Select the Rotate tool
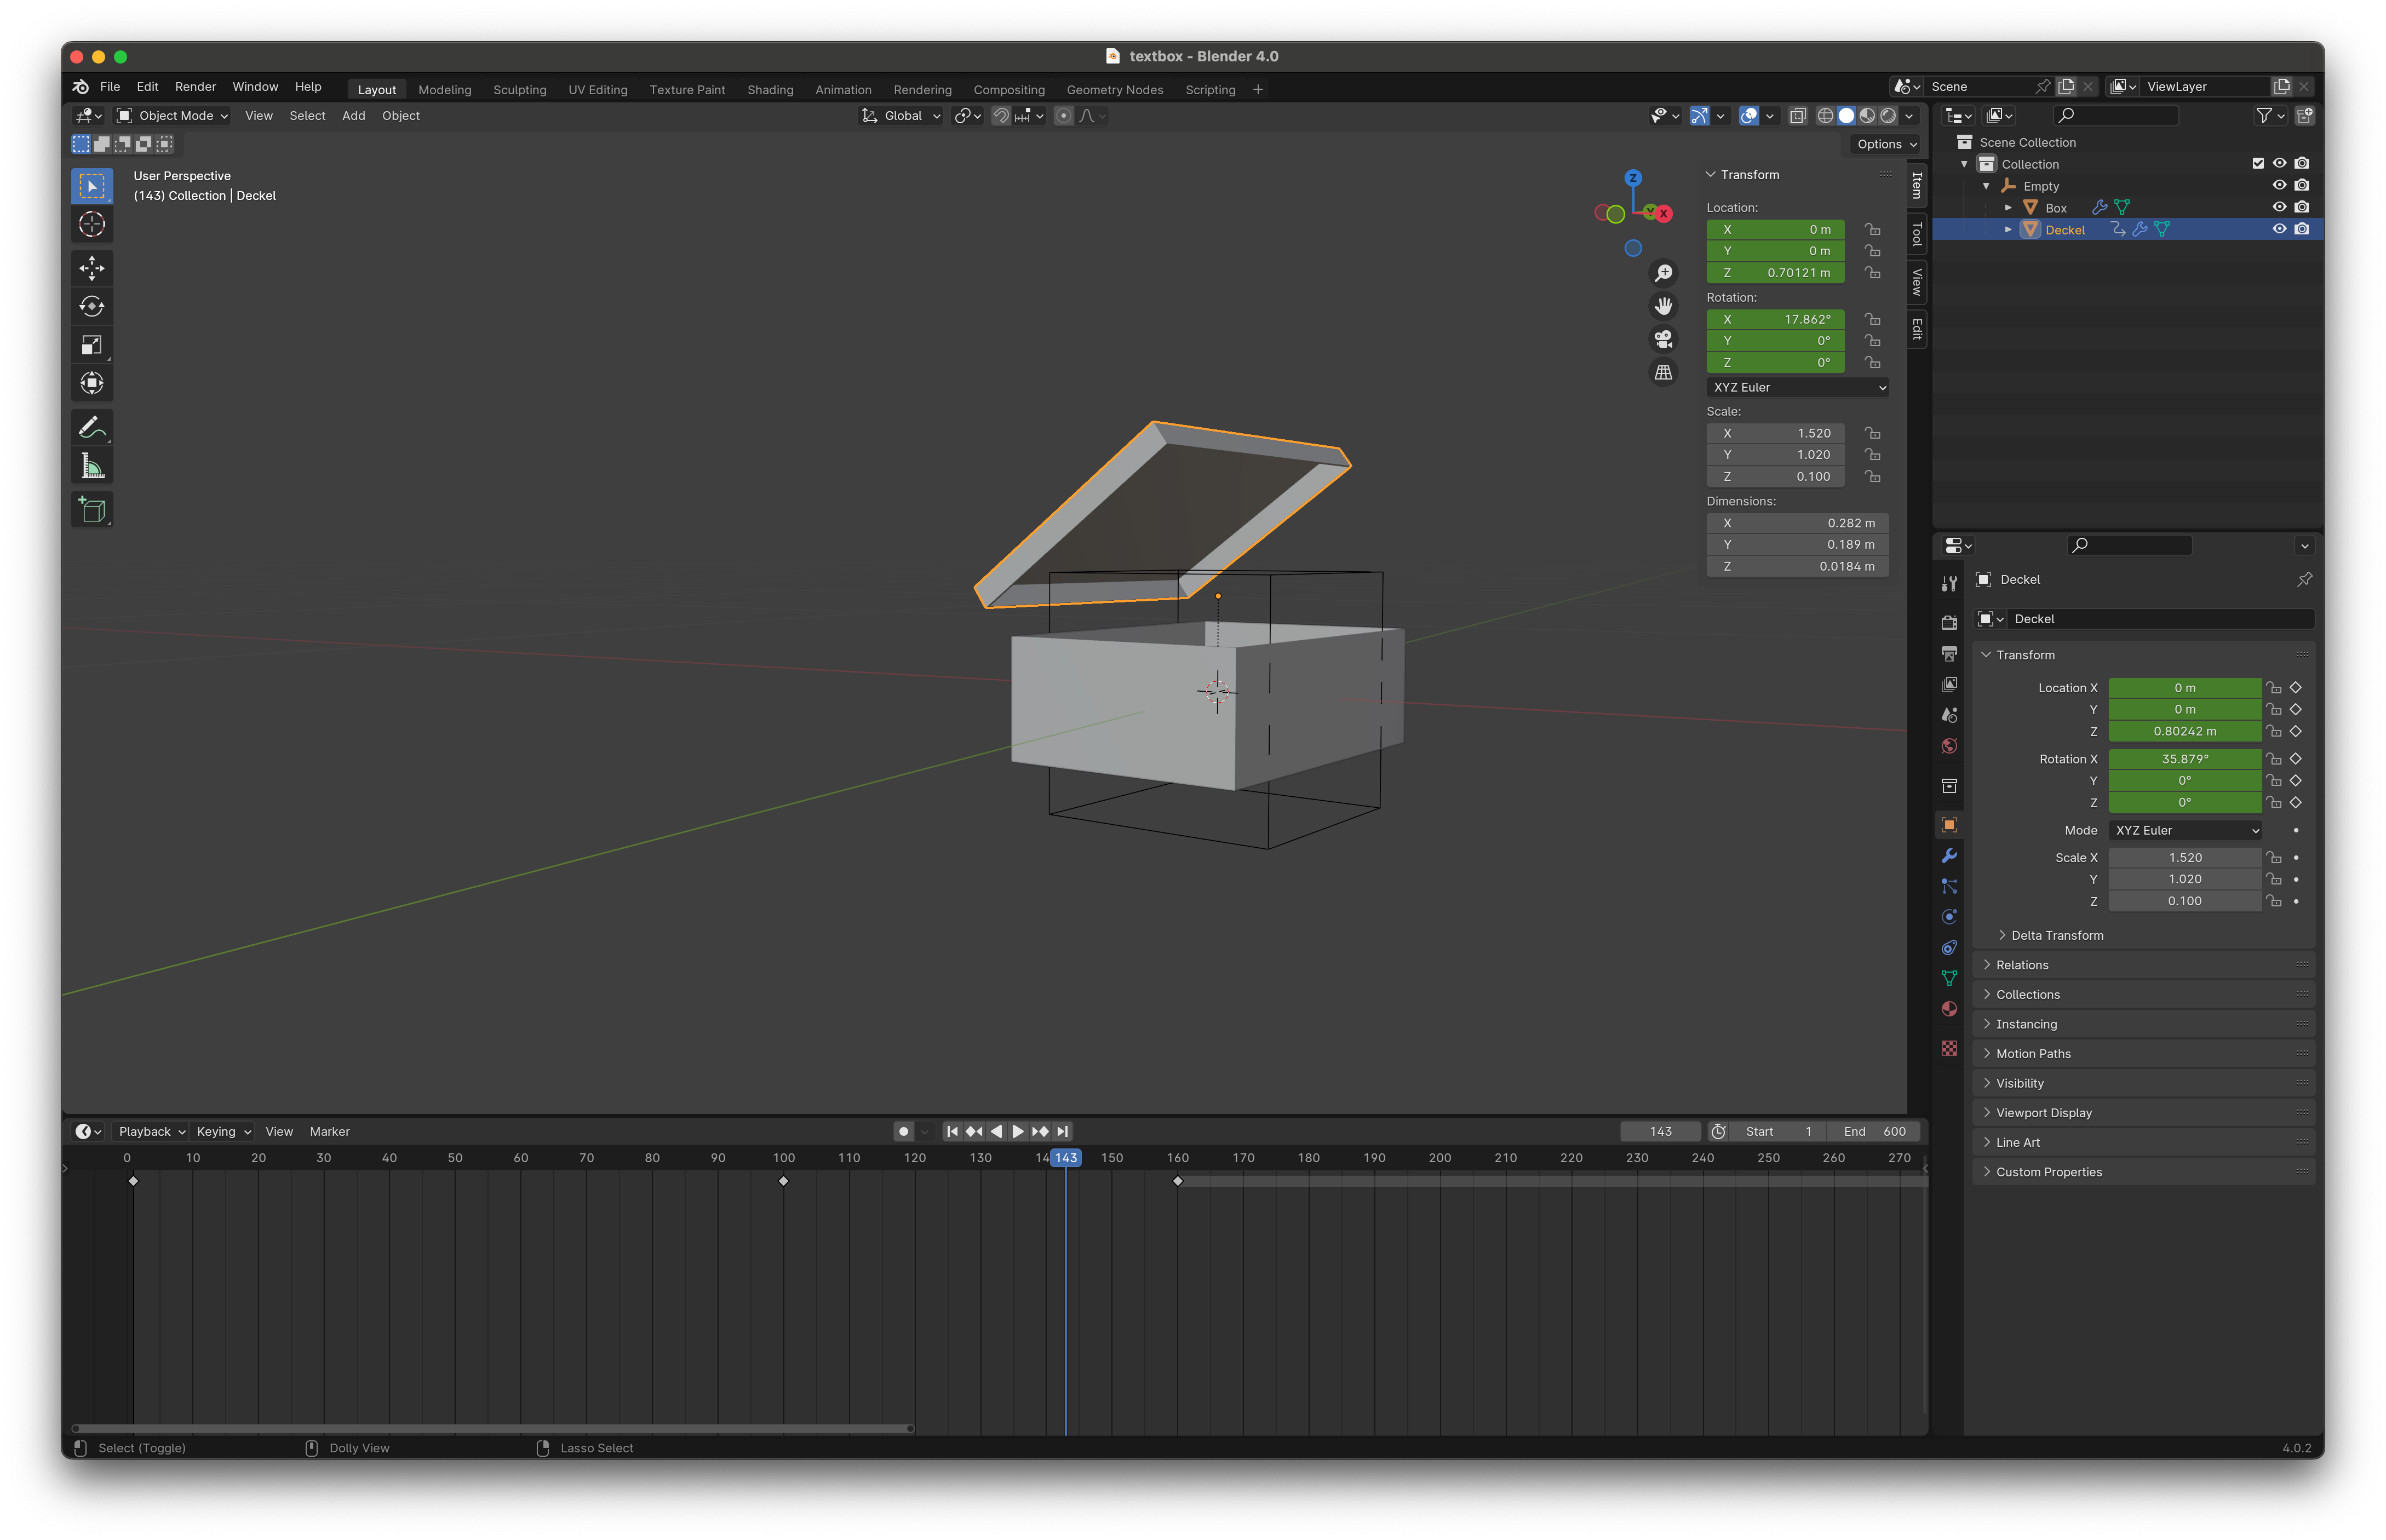Image resolution: width=2386 pixels, height=1540 pixels. click(91, 306)
